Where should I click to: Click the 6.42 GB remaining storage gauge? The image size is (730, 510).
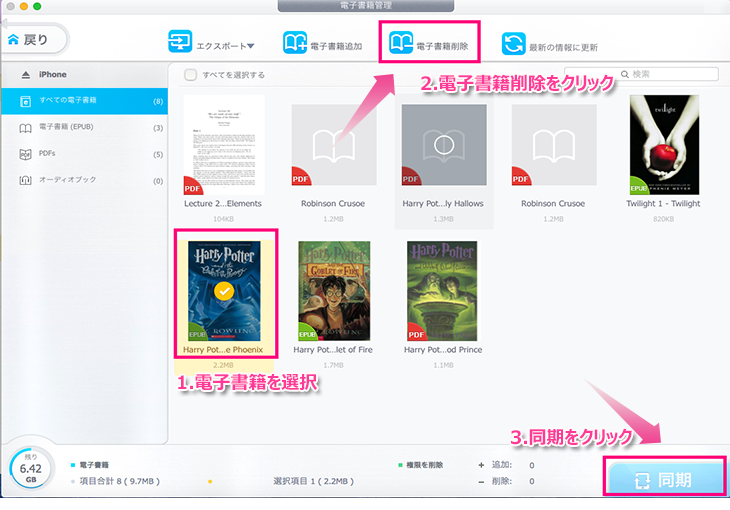(x=31, y=469)
